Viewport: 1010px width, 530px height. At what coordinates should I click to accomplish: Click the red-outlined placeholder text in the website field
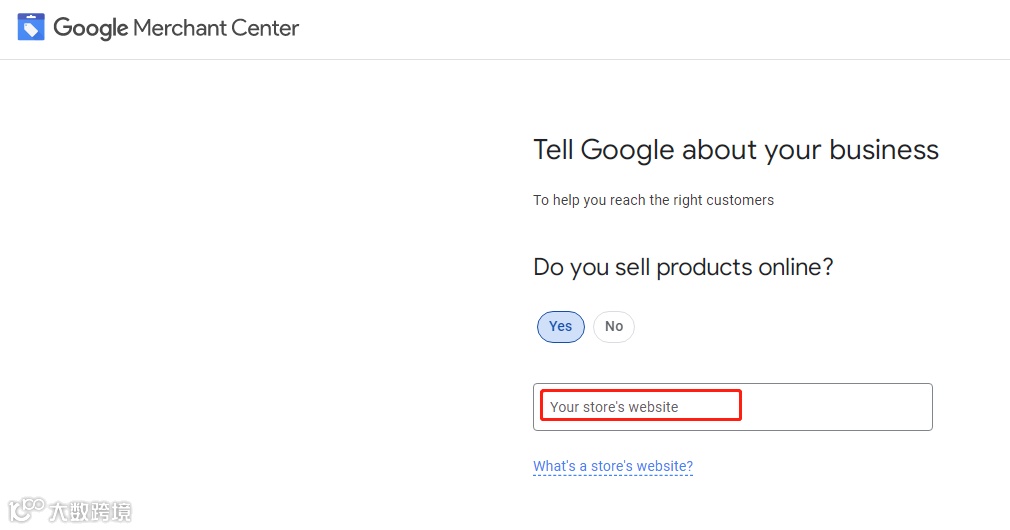(x=614, y=407)
